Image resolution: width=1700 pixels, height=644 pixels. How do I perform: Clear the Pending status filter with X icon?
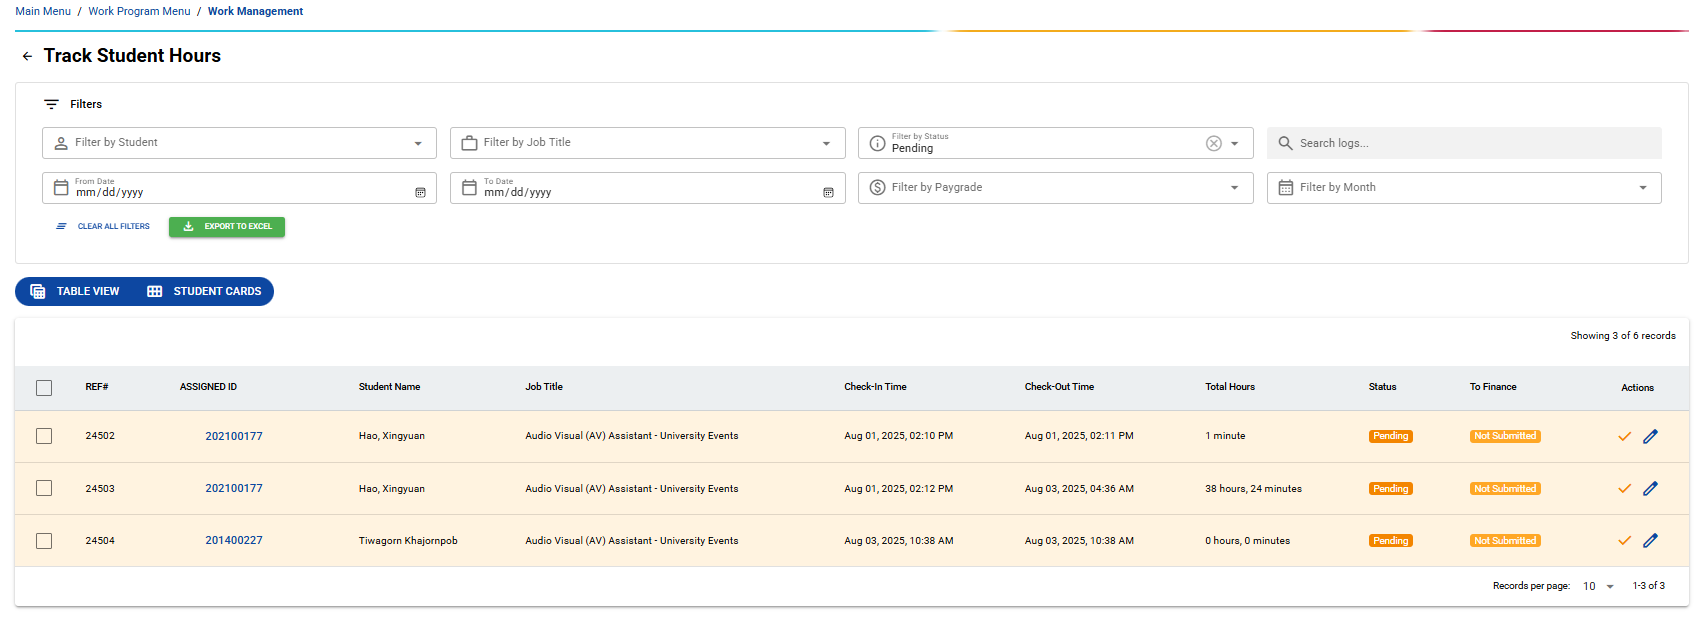(1213, 143)
